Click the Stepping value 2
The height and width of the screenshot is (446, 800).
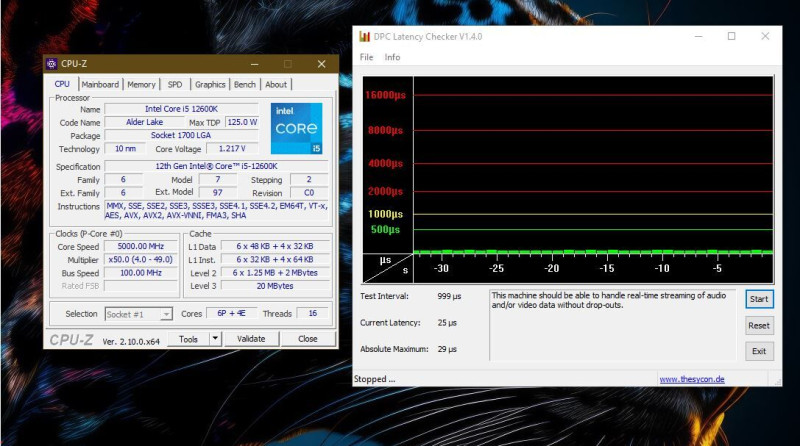tap(309, 179)
